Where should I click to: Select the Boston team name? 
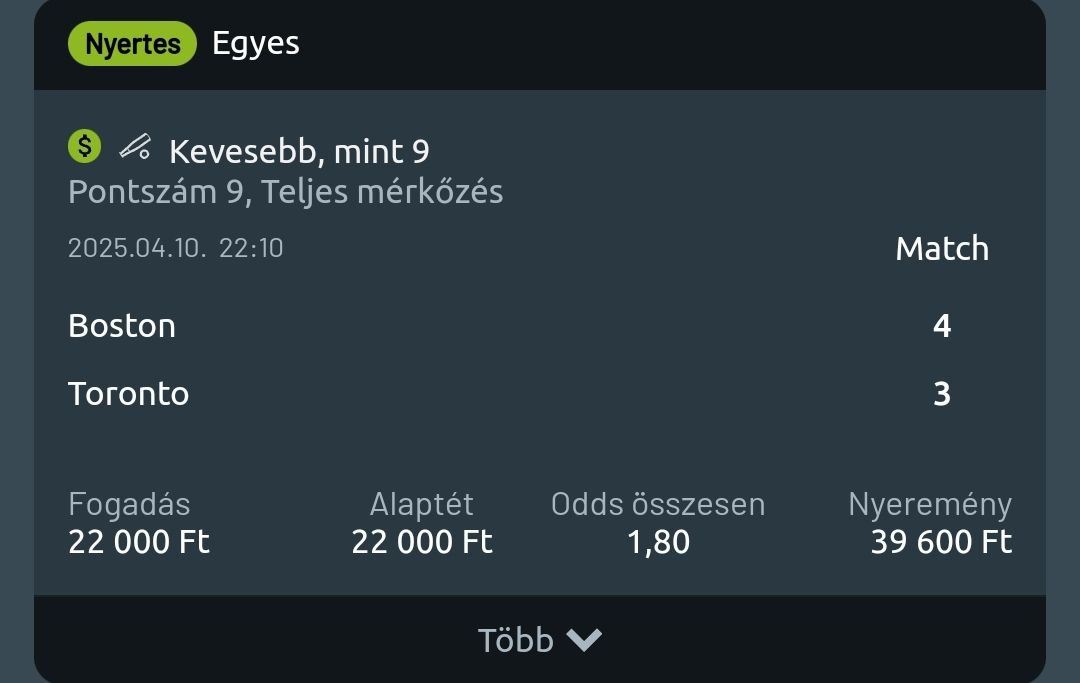pyautogui.click(x=122, y=326)
